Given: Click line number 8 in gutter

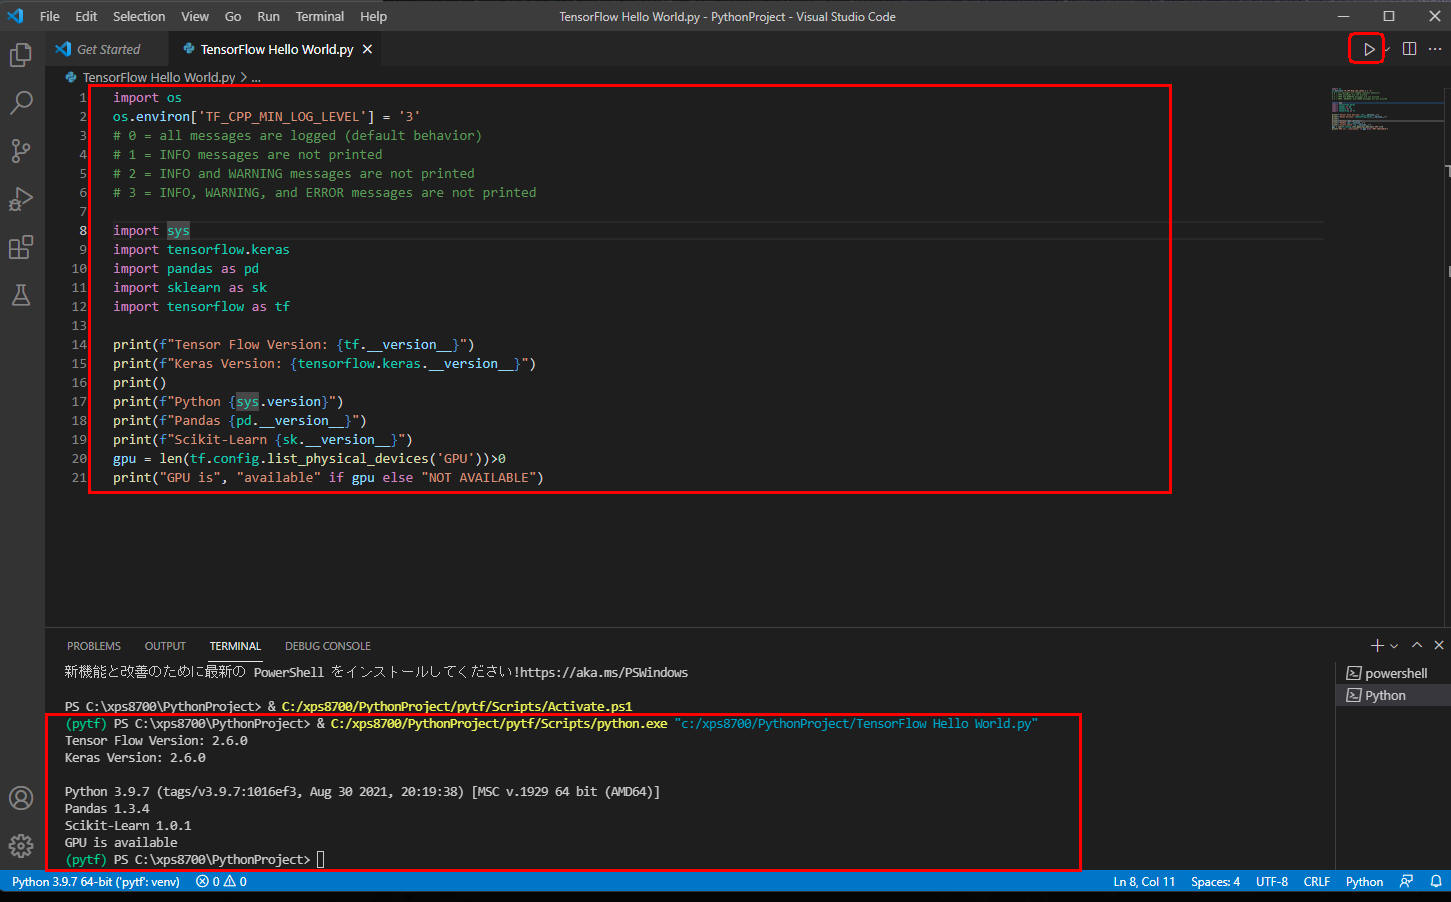Looking at the screenshot, I should (83, 230).
